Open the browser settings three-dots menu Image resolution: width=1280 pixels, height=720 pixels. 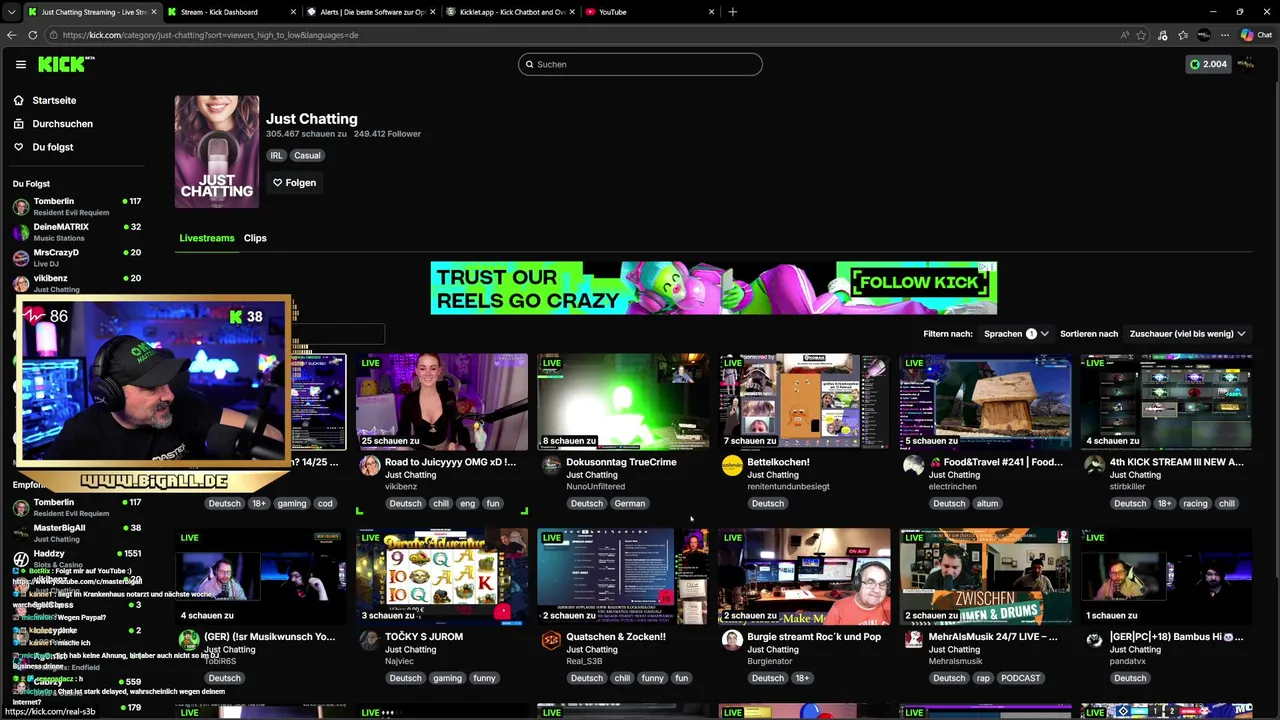1224,35
